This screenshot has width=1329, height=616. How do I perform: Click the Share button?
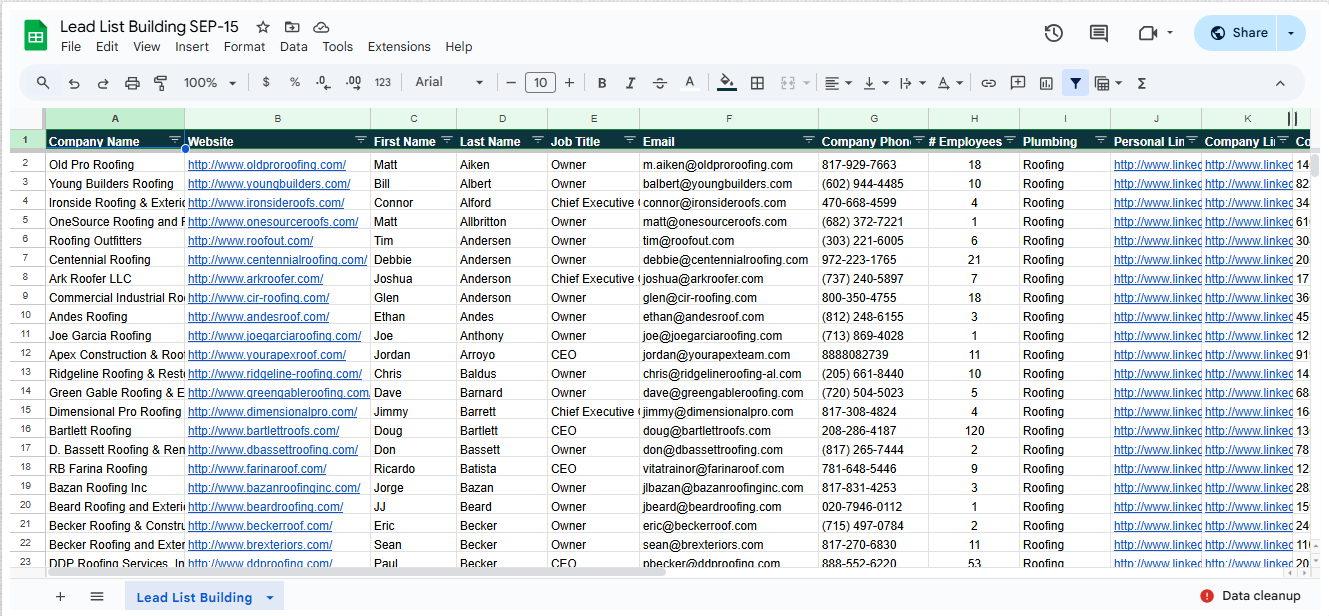[1238, 33]
